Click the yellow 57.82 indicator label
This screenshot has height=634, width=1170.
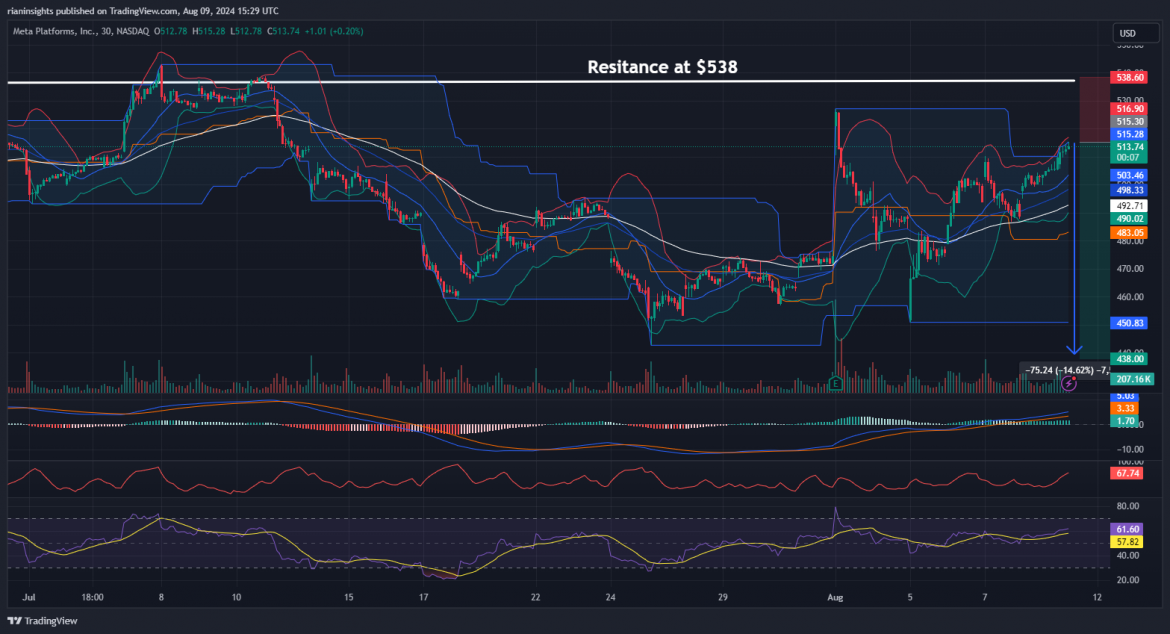pos(1129,541)
